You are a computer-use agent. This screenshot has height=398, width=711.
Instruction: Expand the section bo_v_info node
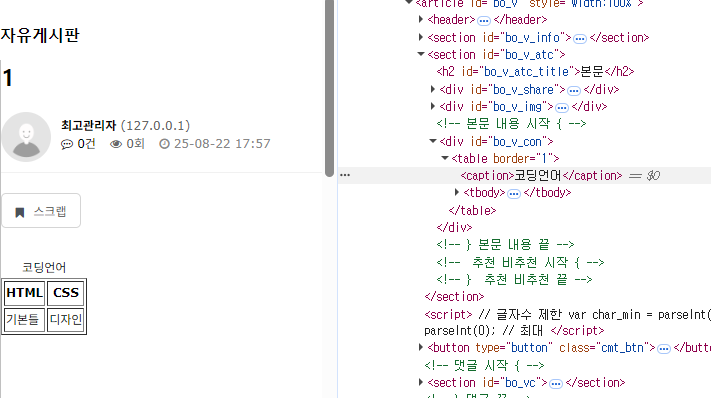421,37
